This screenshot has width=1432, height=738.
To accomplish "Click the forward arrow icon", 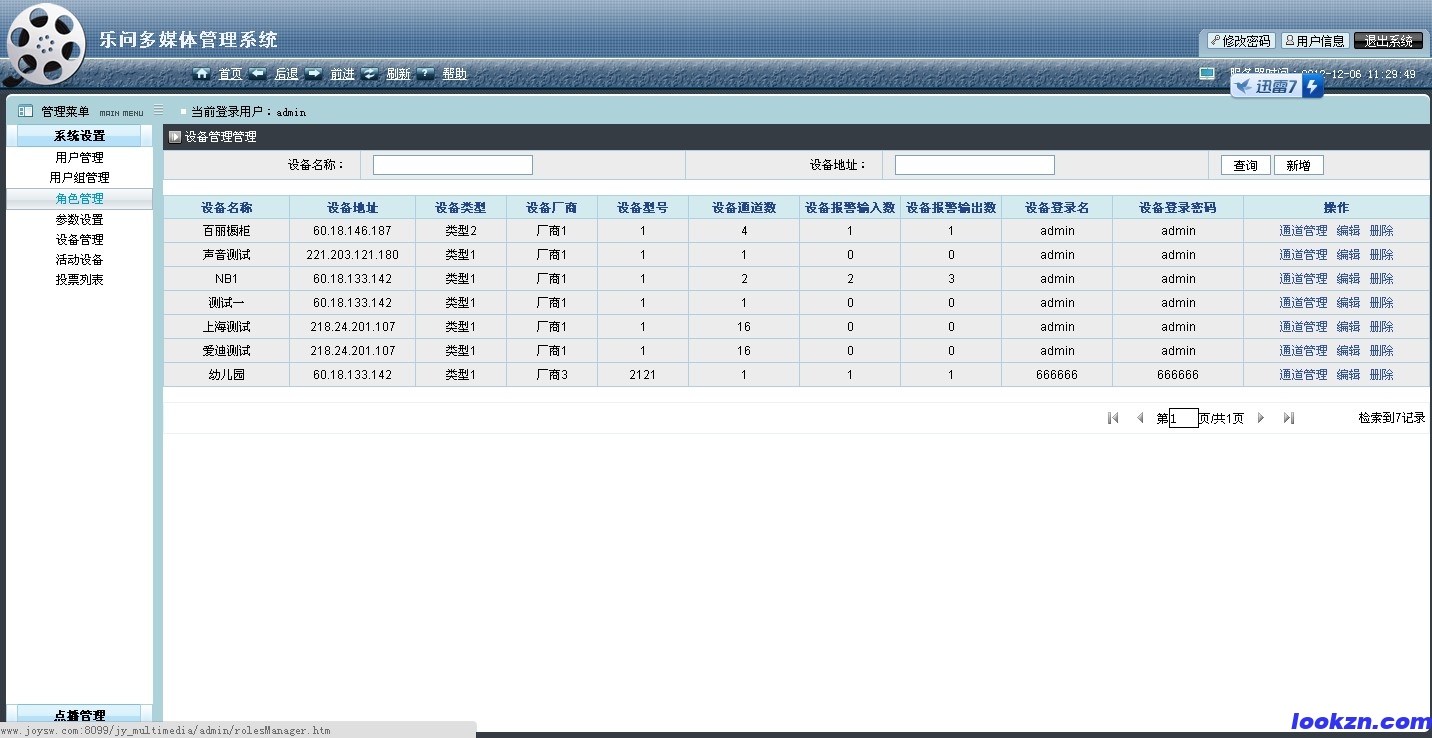I will (x=314, y=73).
